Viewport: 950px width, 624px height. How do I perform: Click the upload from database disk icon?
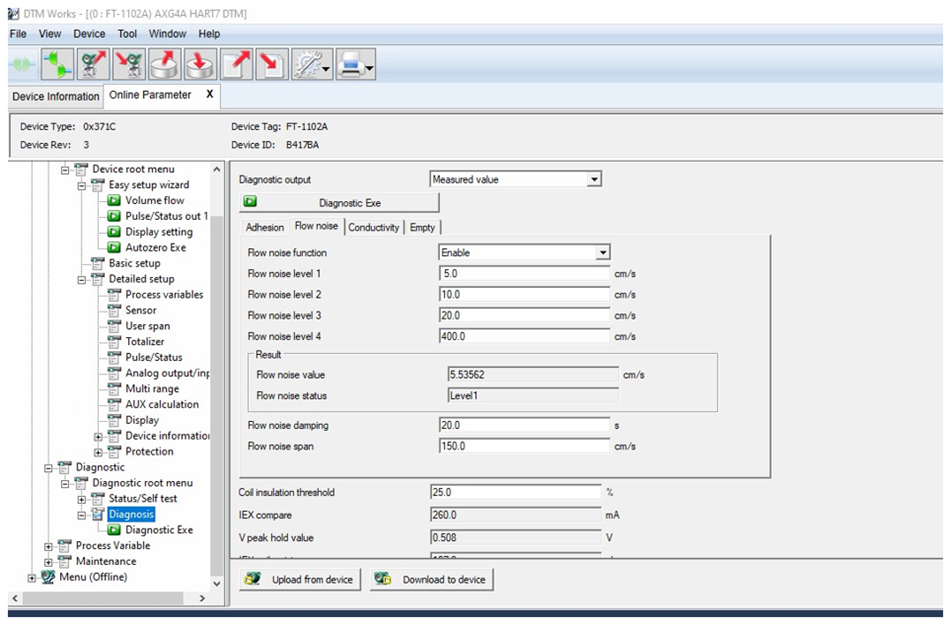[164, 65]
